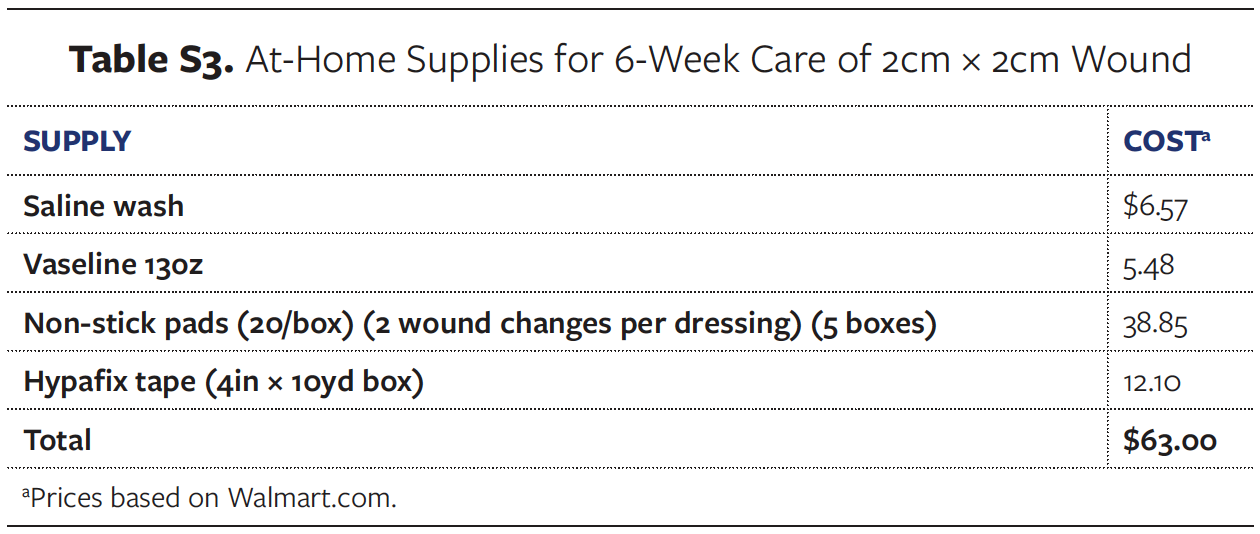The width and height of the screenshot is (1260, 534).
Task: Select the $63.00 total amount
Action: point(1169,441)
